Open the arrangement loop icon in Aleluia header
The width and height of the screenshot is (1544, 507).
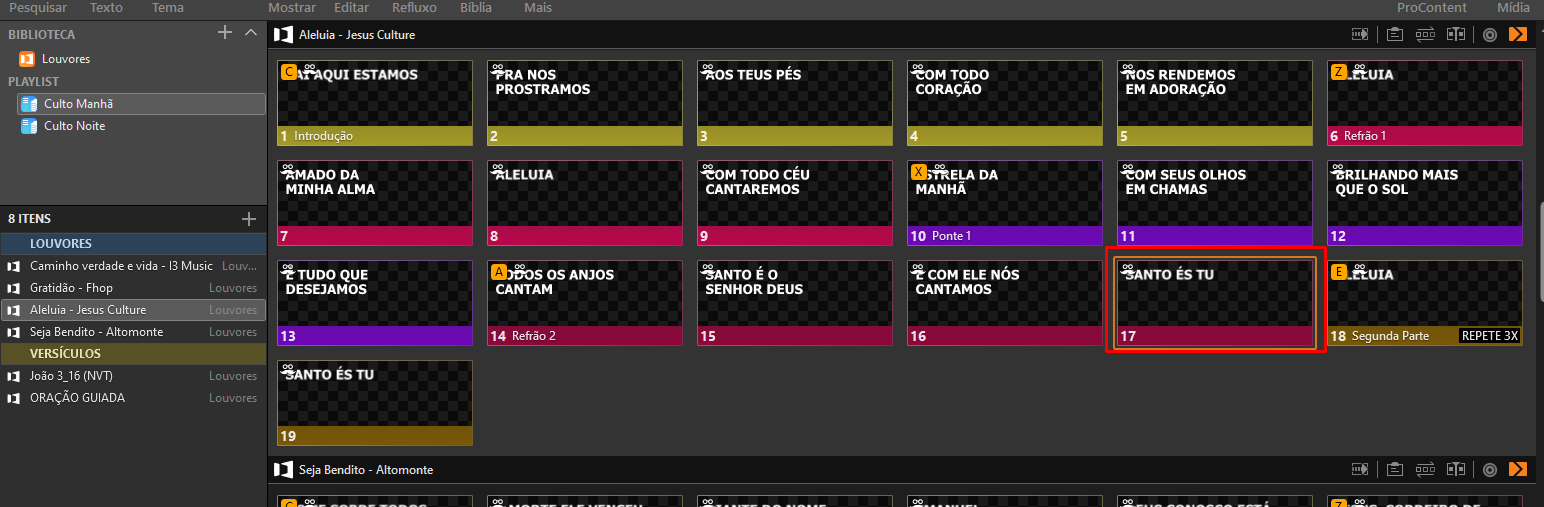click(x=1425, y=35)
